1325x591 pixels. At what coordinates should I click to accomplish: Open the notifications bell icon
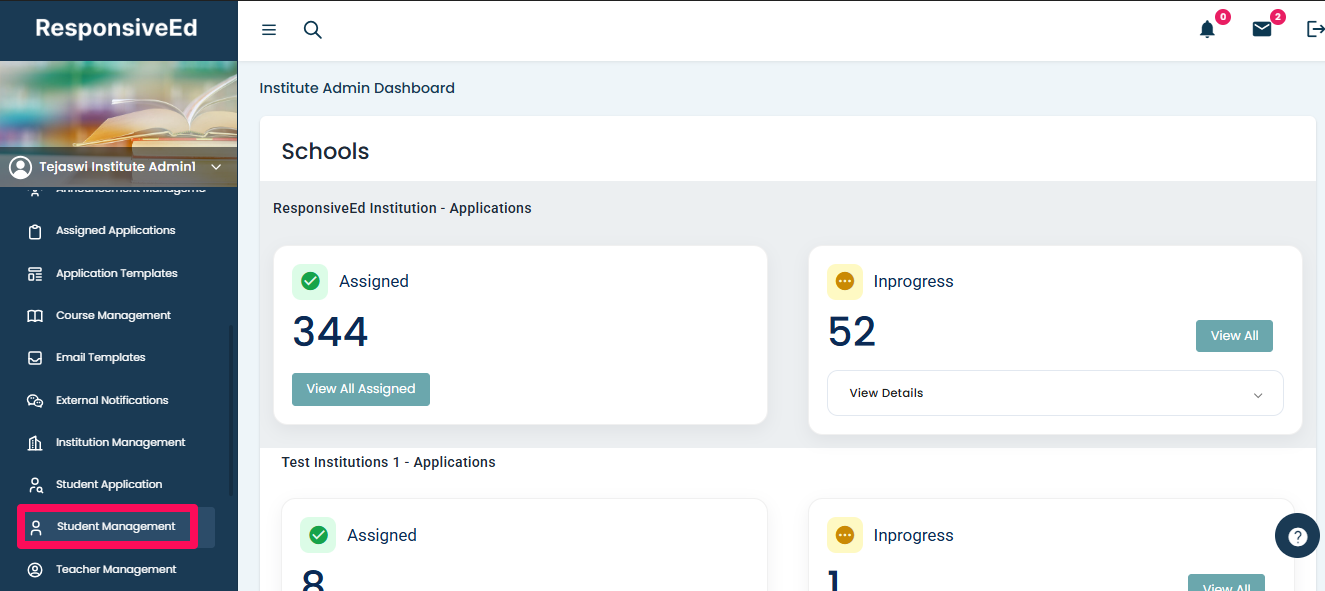[x=1207, y=30]
